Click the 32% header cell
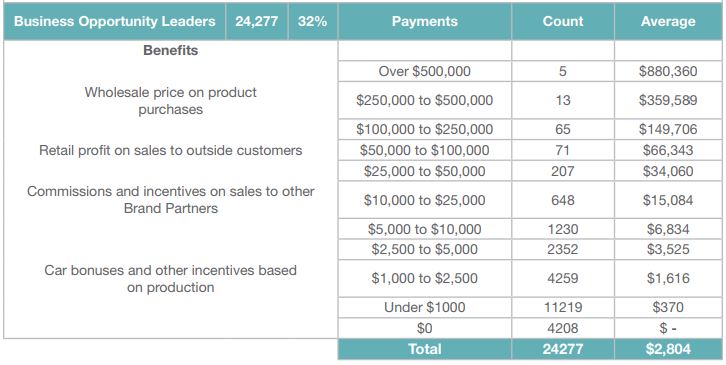 click(313, 21)
